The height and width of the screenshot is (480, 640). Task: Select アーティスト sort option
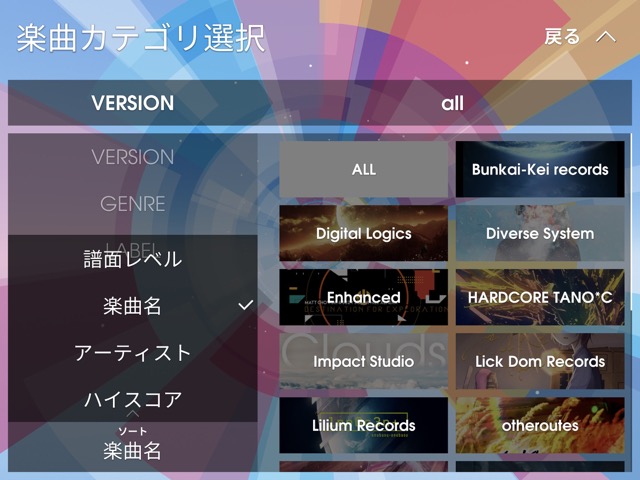pos(133,352)
